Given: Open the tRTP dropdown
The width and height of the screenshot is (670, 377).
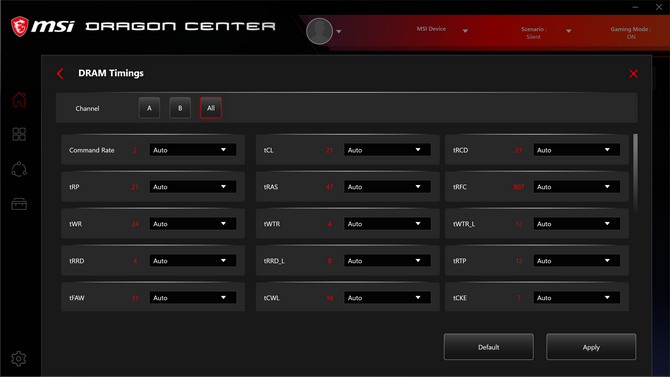Looking at the screenshot, I should pos(576,261).
